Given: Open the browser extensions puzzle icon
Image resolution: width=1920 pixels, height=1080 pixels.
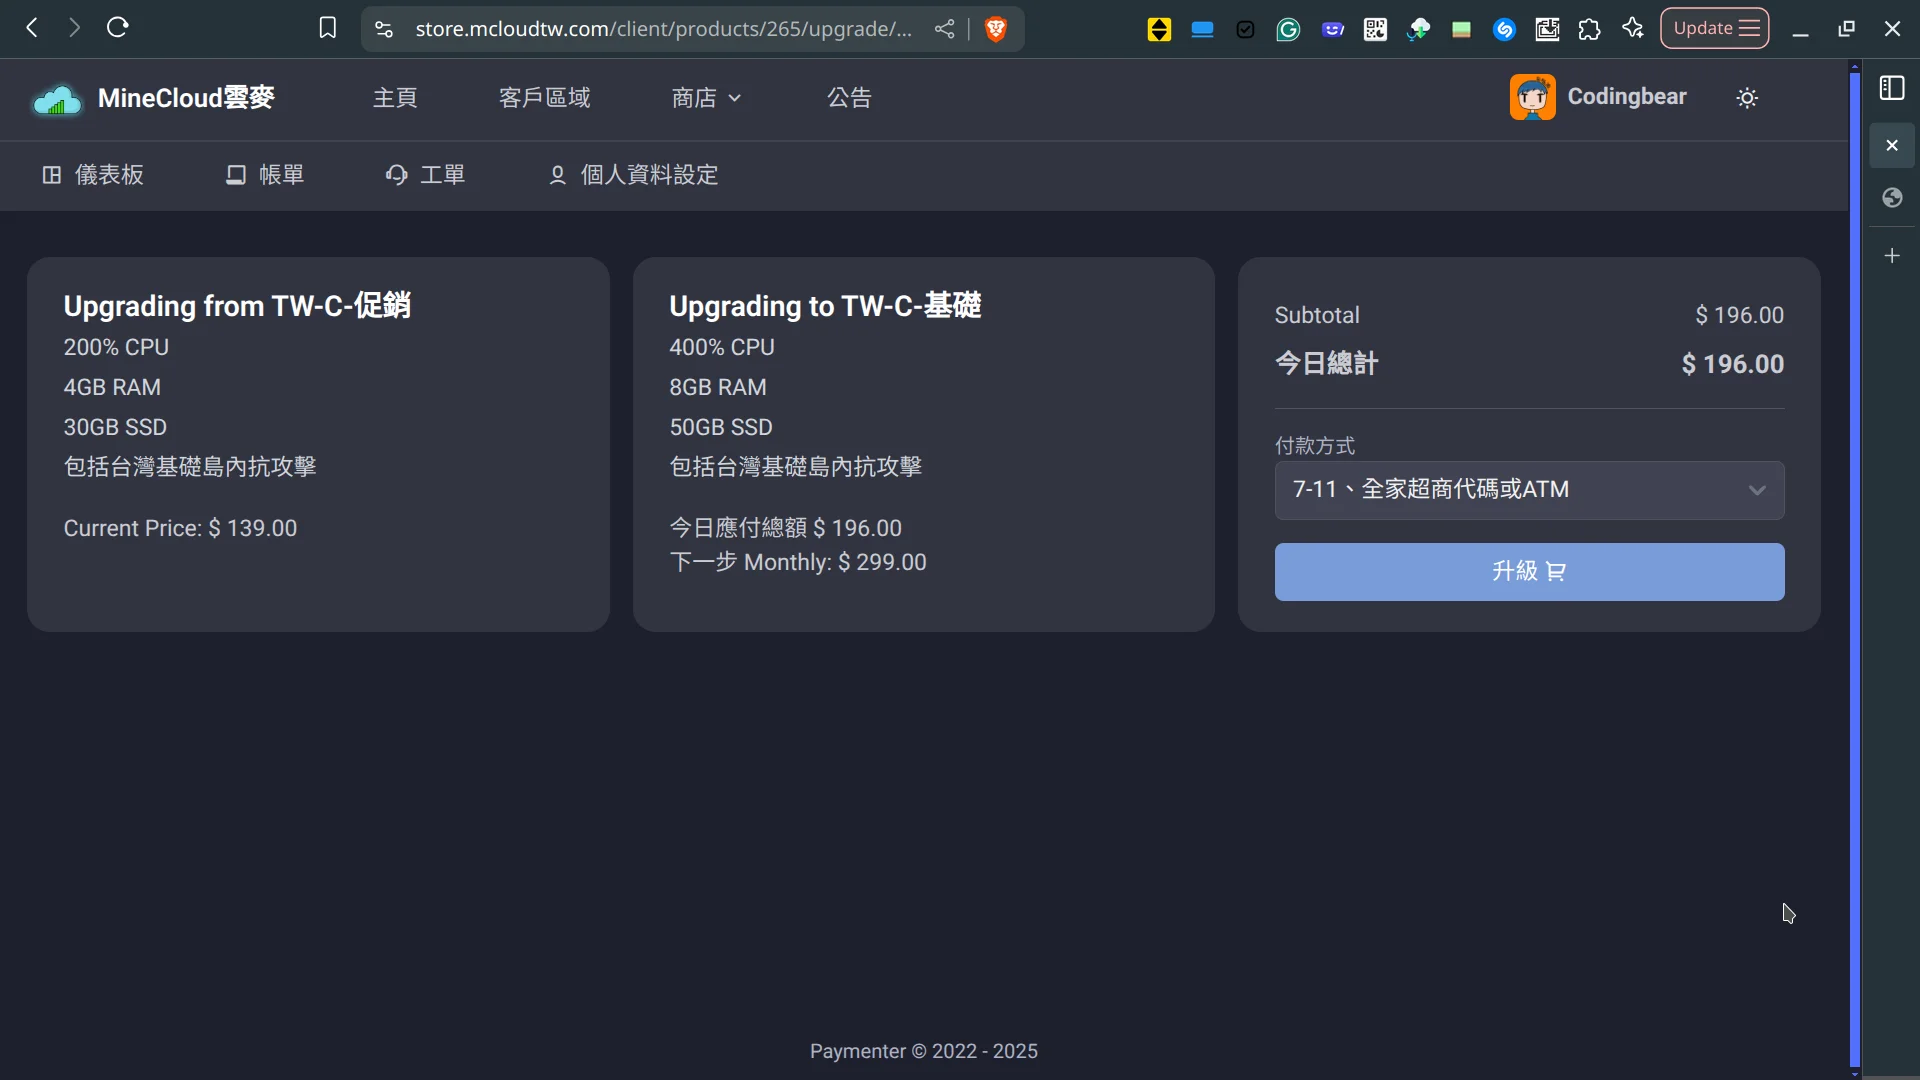Looking at the screenshot, I should (1589, 29).
